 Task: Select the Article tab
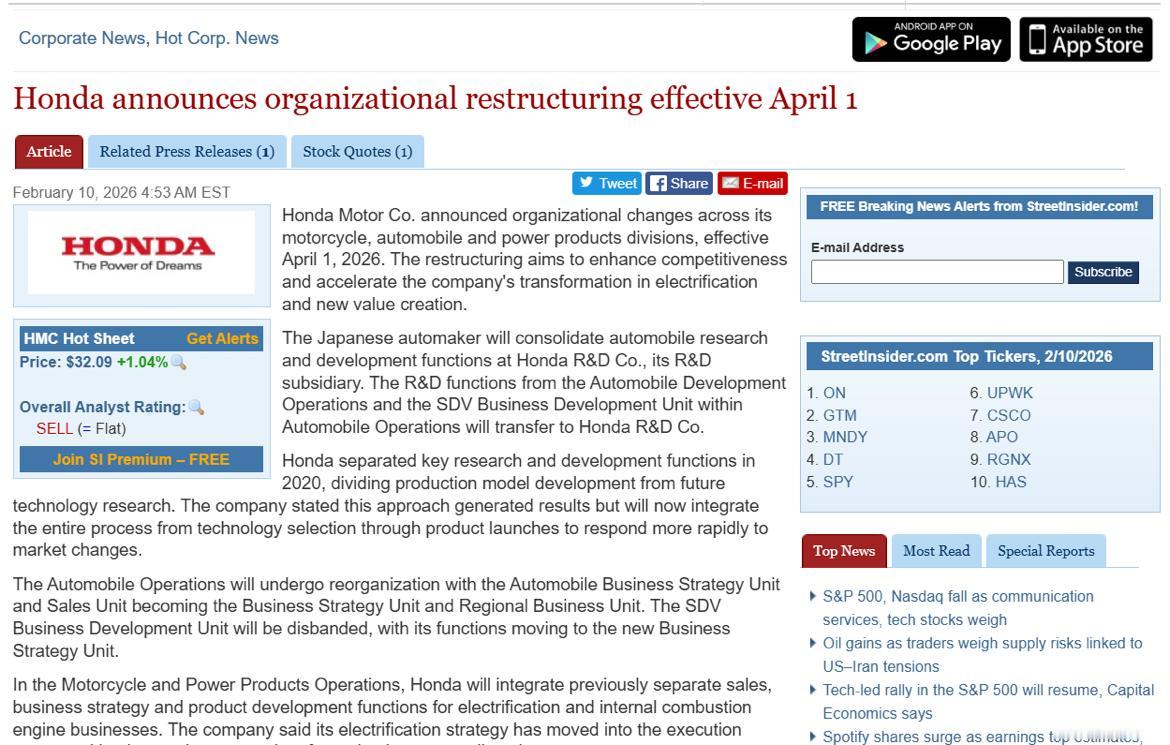pyautogui.click(x=49, y=152)
